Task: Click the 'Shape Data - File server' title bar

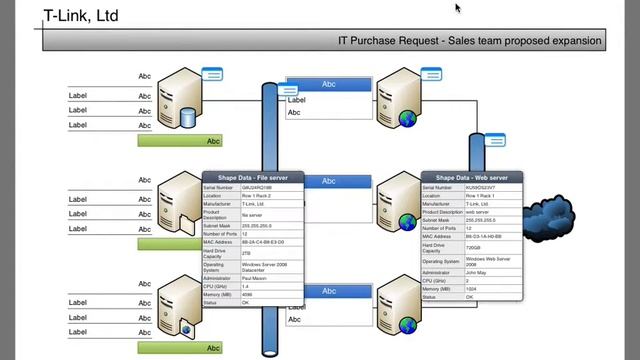Action: (253, 178)
